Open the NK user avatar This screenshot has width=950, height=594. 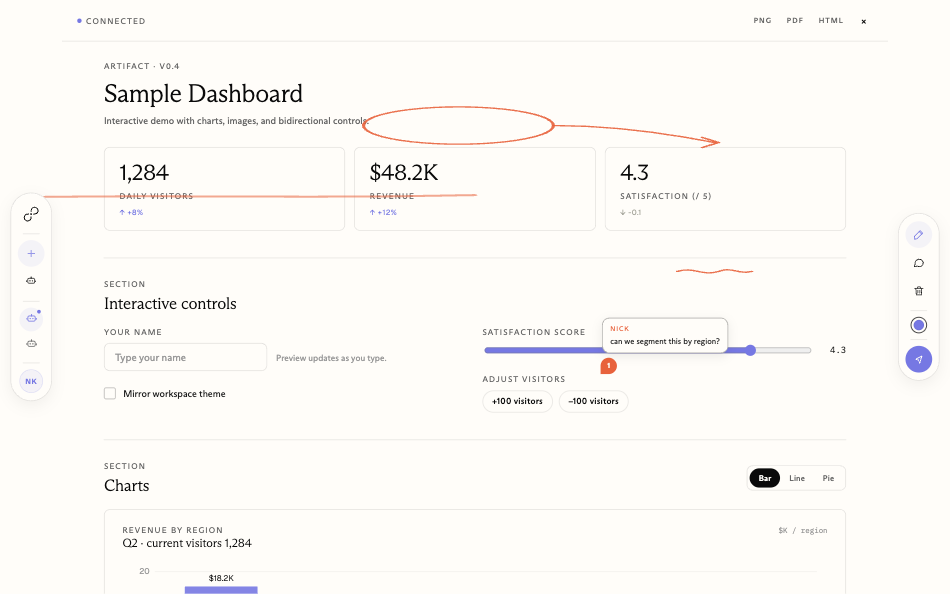[31, 381]
